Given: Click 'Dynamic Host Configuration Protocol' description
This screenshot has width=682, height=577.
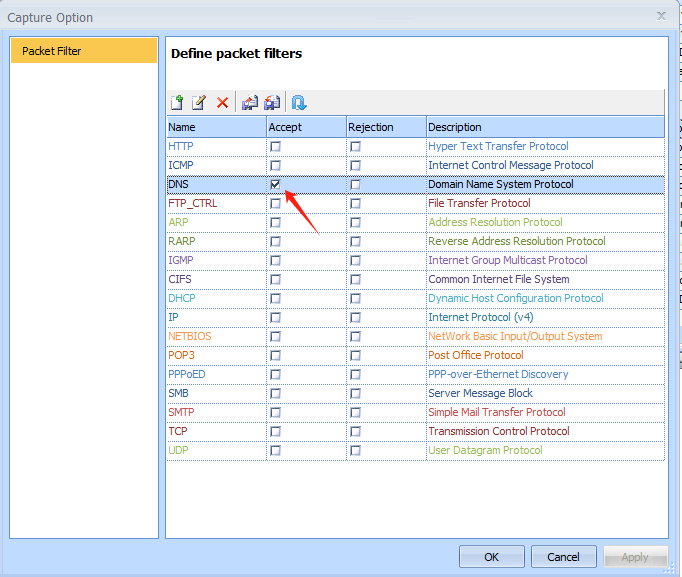Looking at the screenshot, I should point(516,298).
